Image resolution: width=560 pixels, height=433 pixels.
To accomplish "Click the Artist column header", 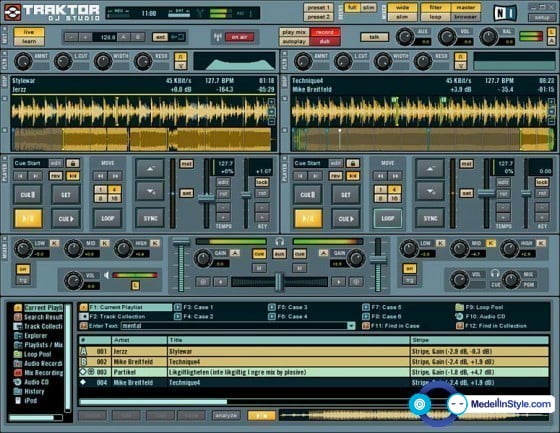I will [x=139, y=340].
